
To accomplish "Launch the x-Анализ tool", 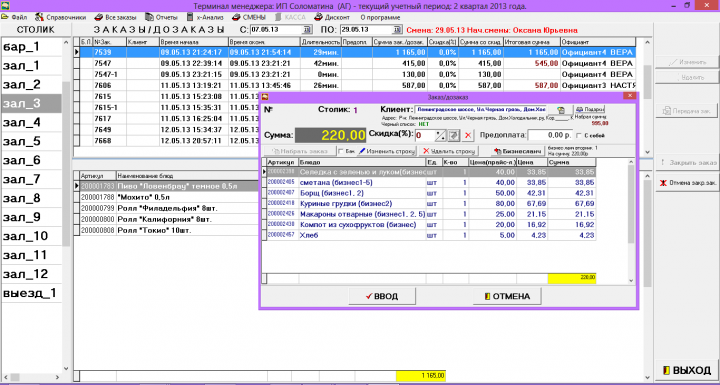I will coord(205,17).
